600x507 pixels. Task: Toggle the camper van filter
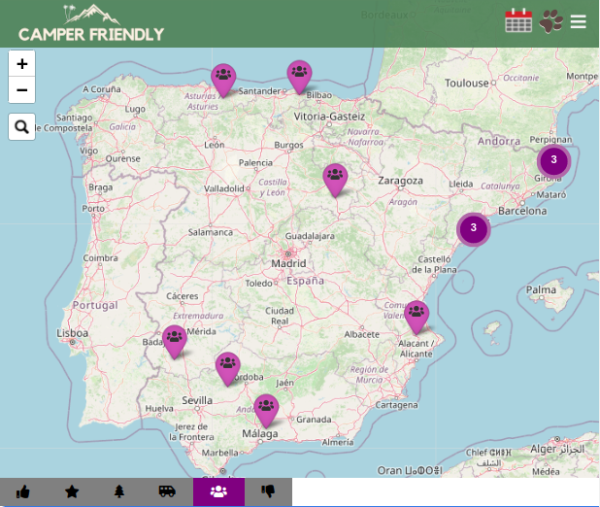coord(167,491)
